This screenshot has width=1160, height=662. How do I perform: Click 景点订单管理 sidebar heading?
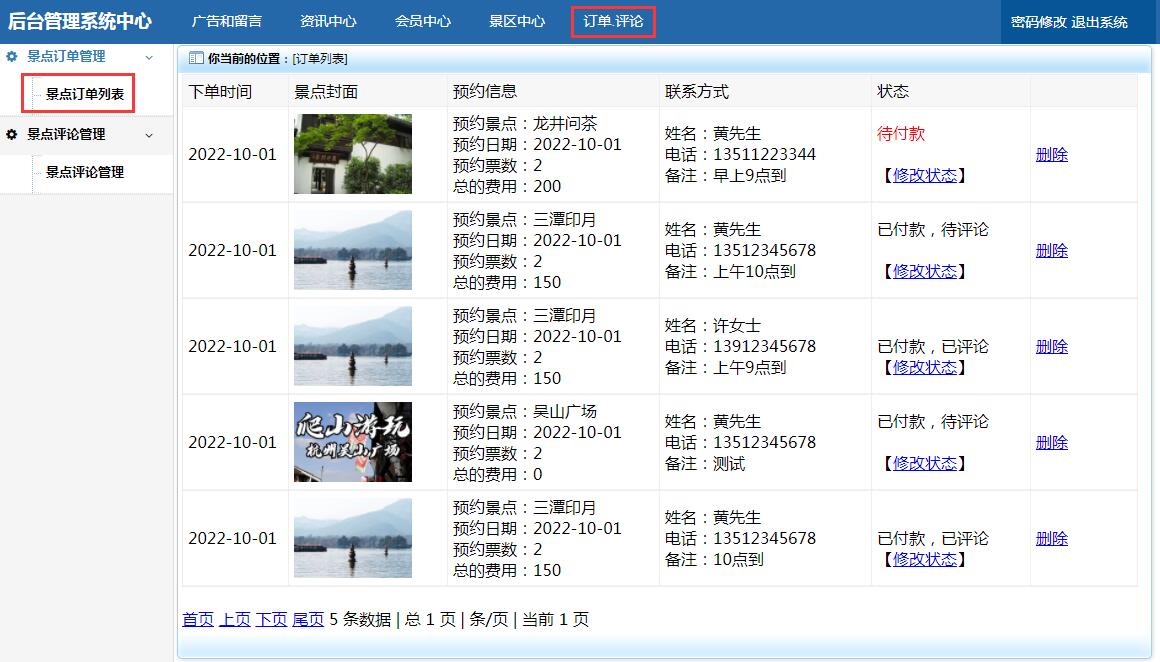[66, 56]
